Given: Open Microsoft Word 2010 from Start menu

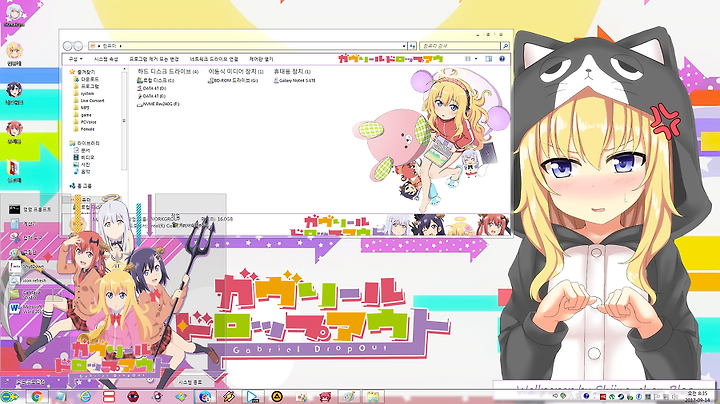Looking at the screenshot, I should (x=27, y=309).
